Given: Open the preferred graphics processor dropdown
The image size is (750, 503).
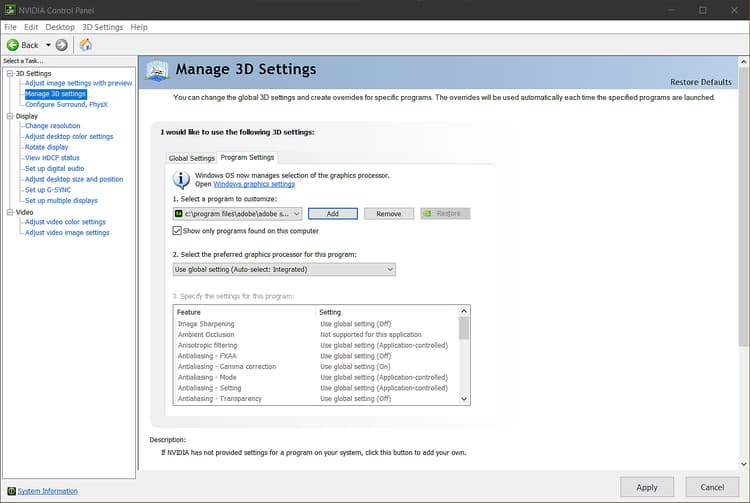Looking at the screenshot, I should coord(284,270).
